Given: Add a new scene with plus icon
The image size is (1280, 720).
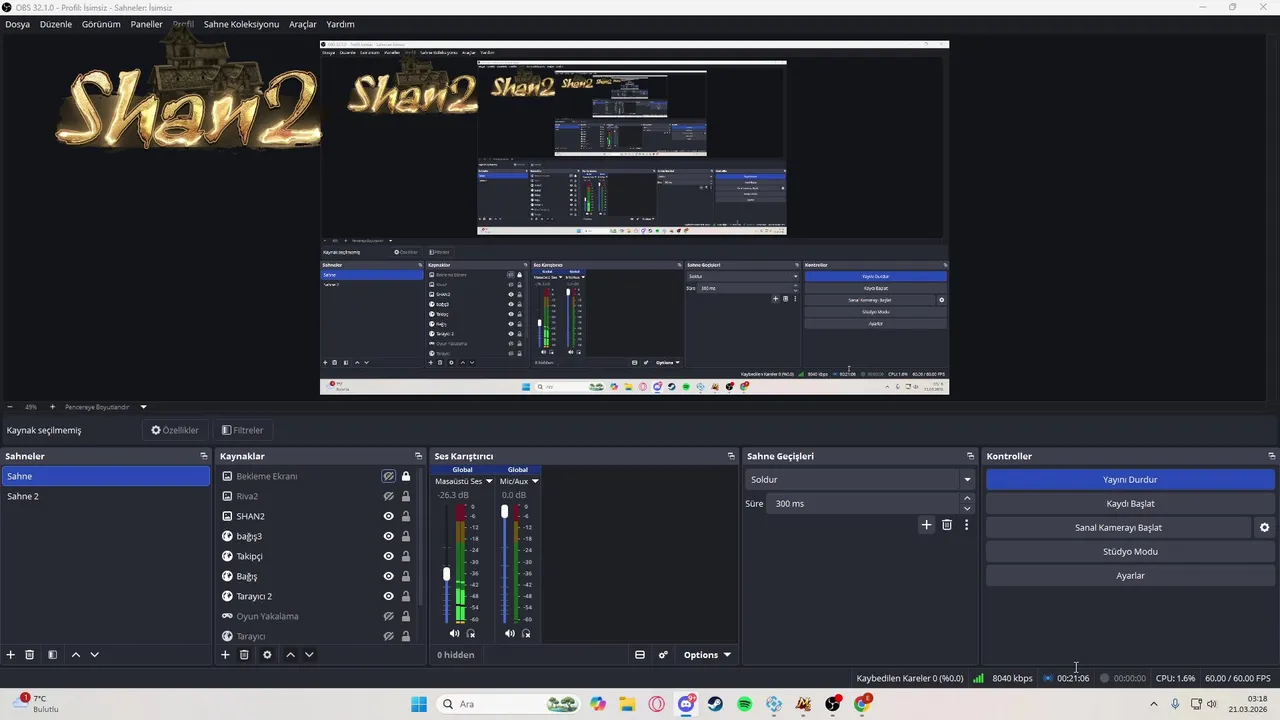Looking at the screenshot, I should (x=11, y=655).
